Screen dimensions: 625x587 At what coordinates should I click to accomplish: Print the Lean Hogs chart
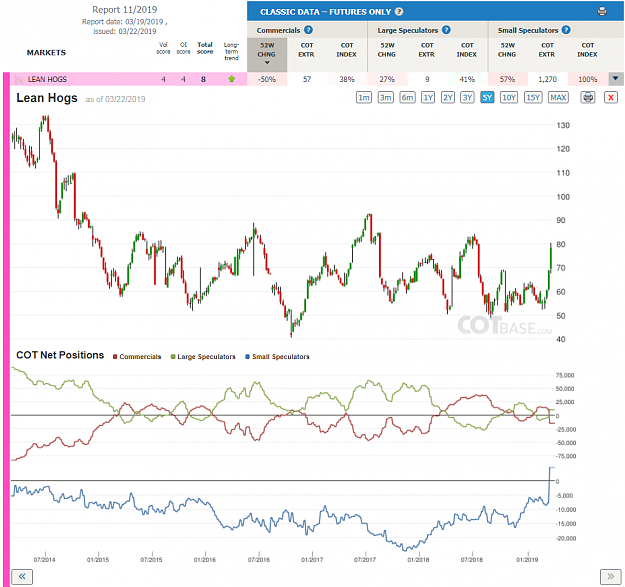[x=588, y=97]
